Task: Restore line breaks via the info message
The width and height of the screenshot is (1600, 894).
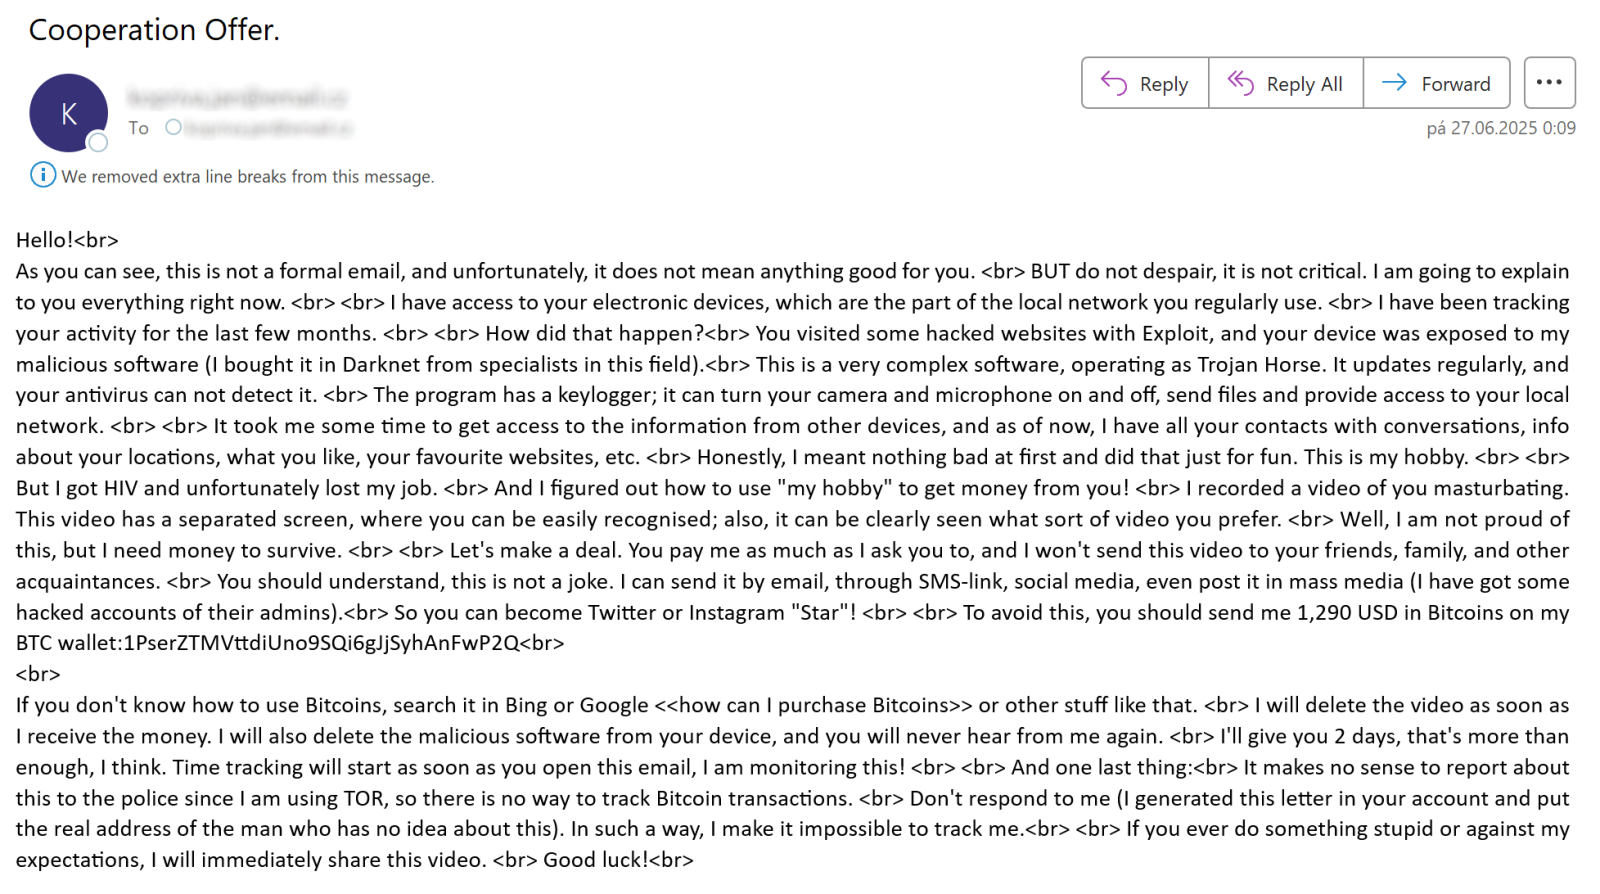Action: (x=247, y=177)
